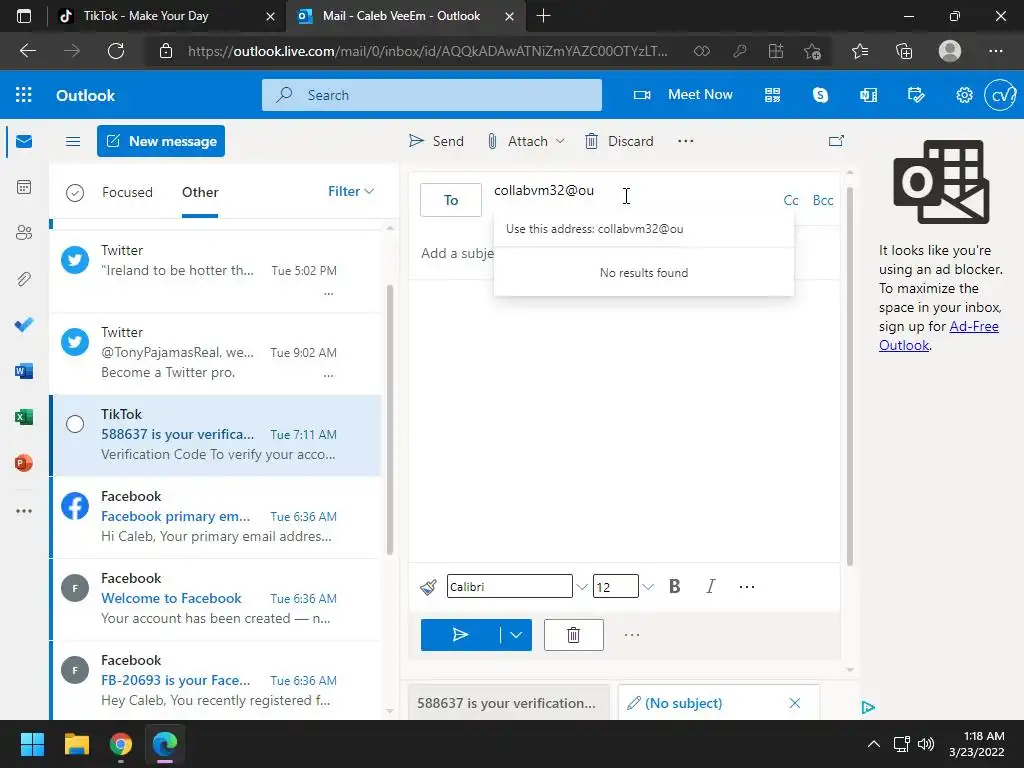Click the Discard button
Viewport: 1024px width, 768px height.
pyautogui.click(x=619, y=141)
